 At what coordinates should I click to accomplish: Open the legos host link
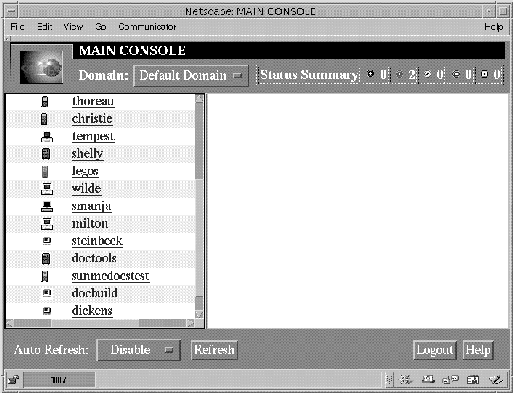[x=85, y=171]
